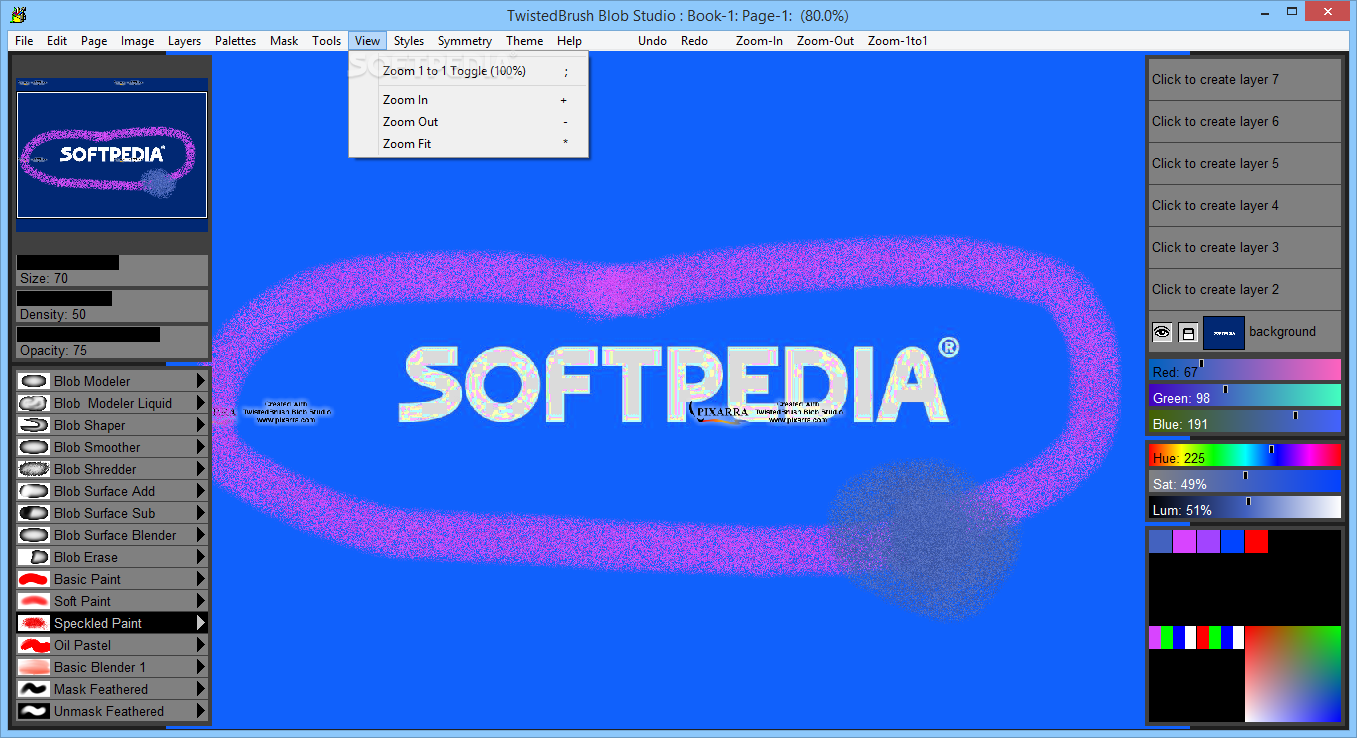The image size is (1357, 738).
Task: Click the Zoom-1to1 toolbar button
Action: (898, 41)
